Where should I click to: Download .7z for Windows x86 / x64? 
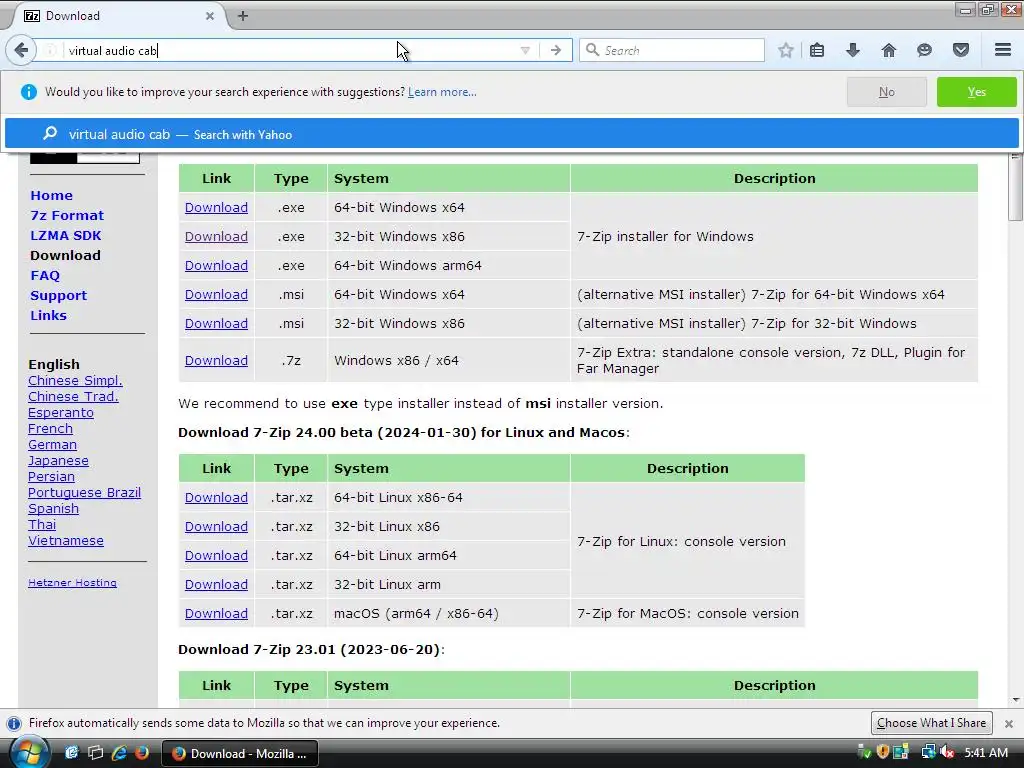tap(216, 360)
